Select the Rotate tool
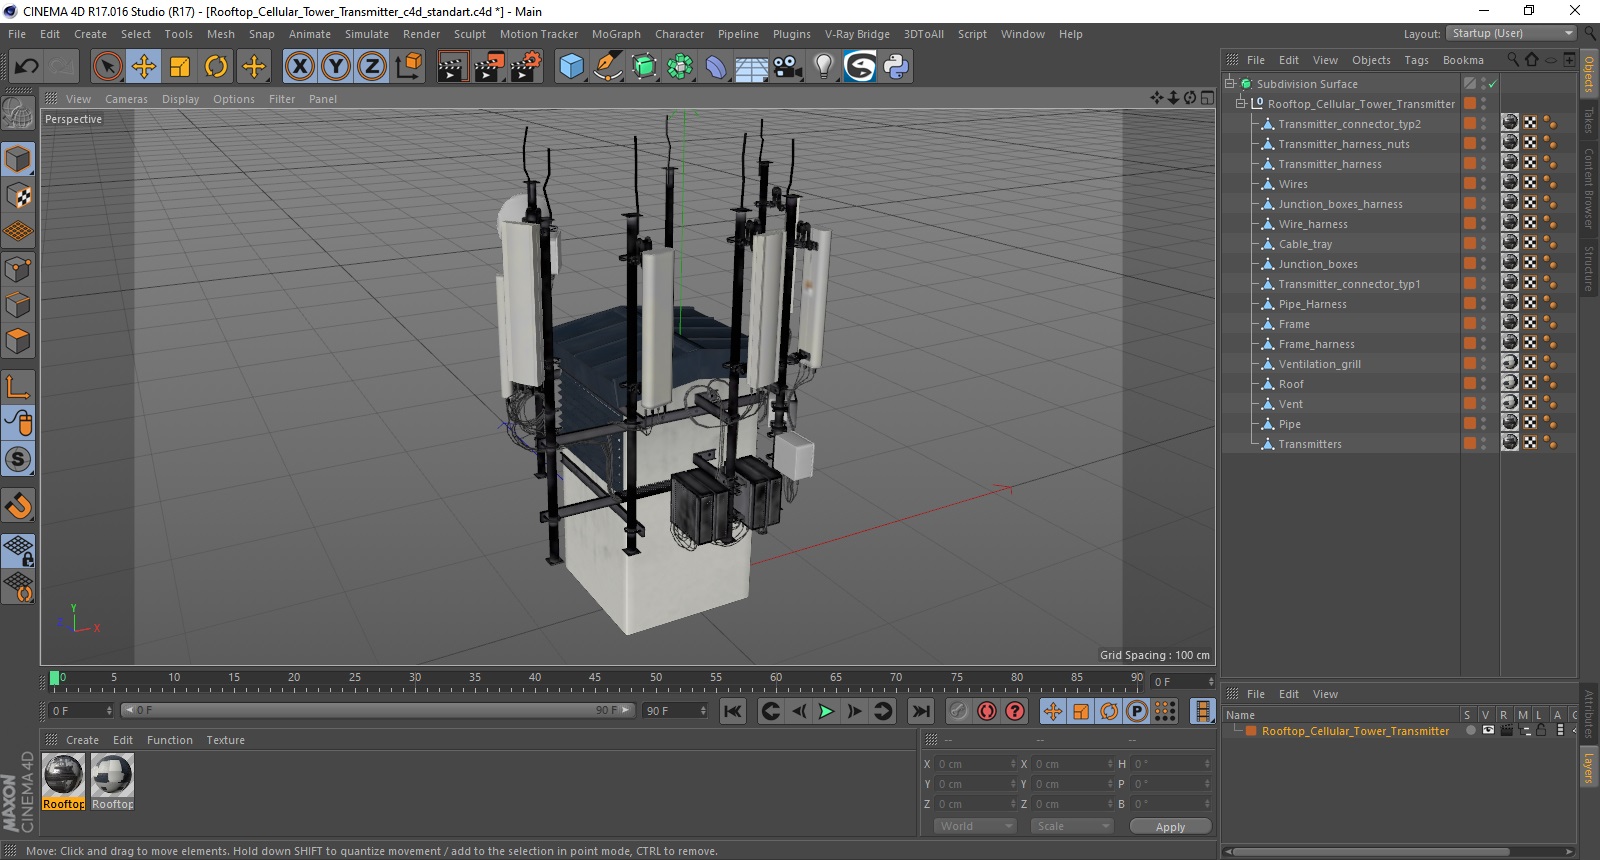Viewport: 1600px width, 860px height. [216, 67]
